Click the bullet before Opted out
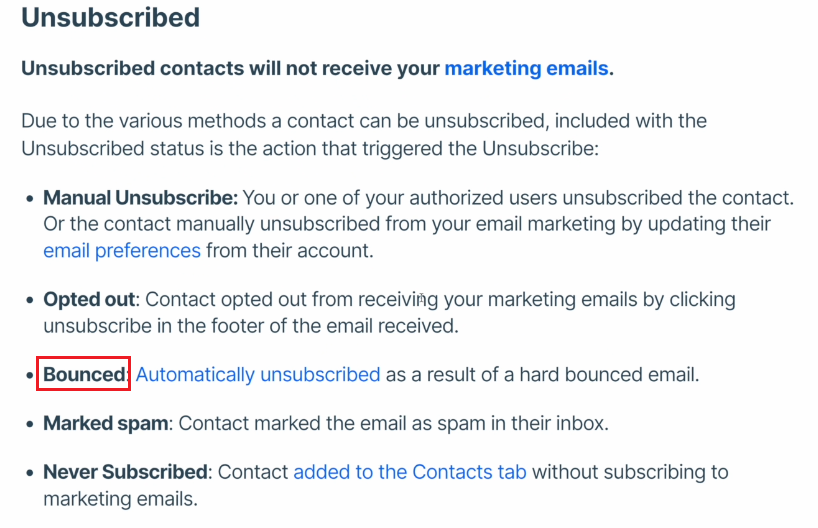818x528 pixels. (x=30, y=301)
